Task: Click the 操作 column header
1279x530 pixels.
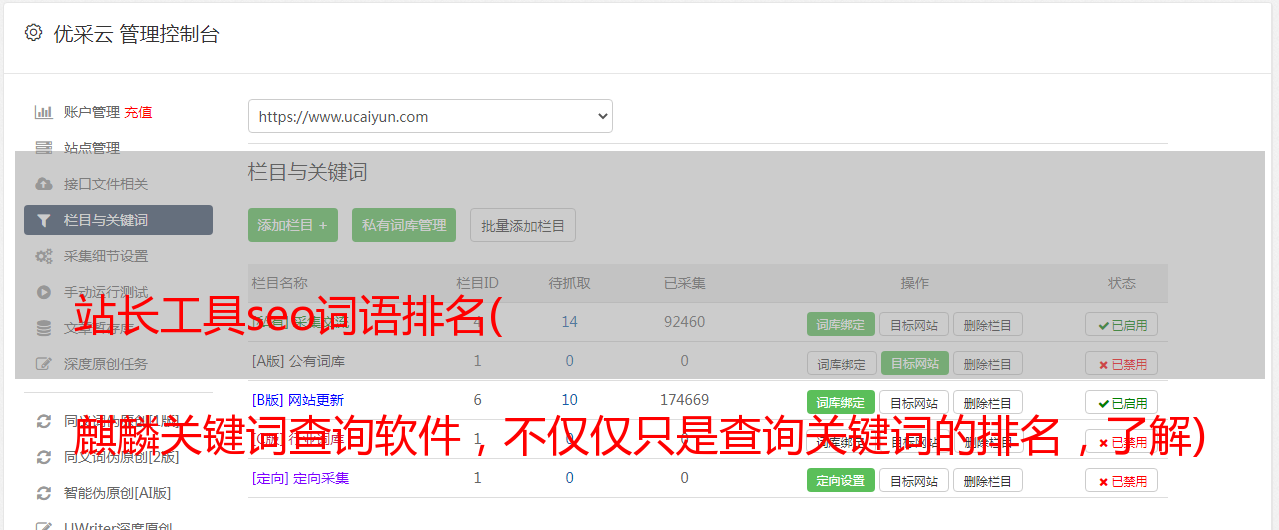Action: (915, 283)
